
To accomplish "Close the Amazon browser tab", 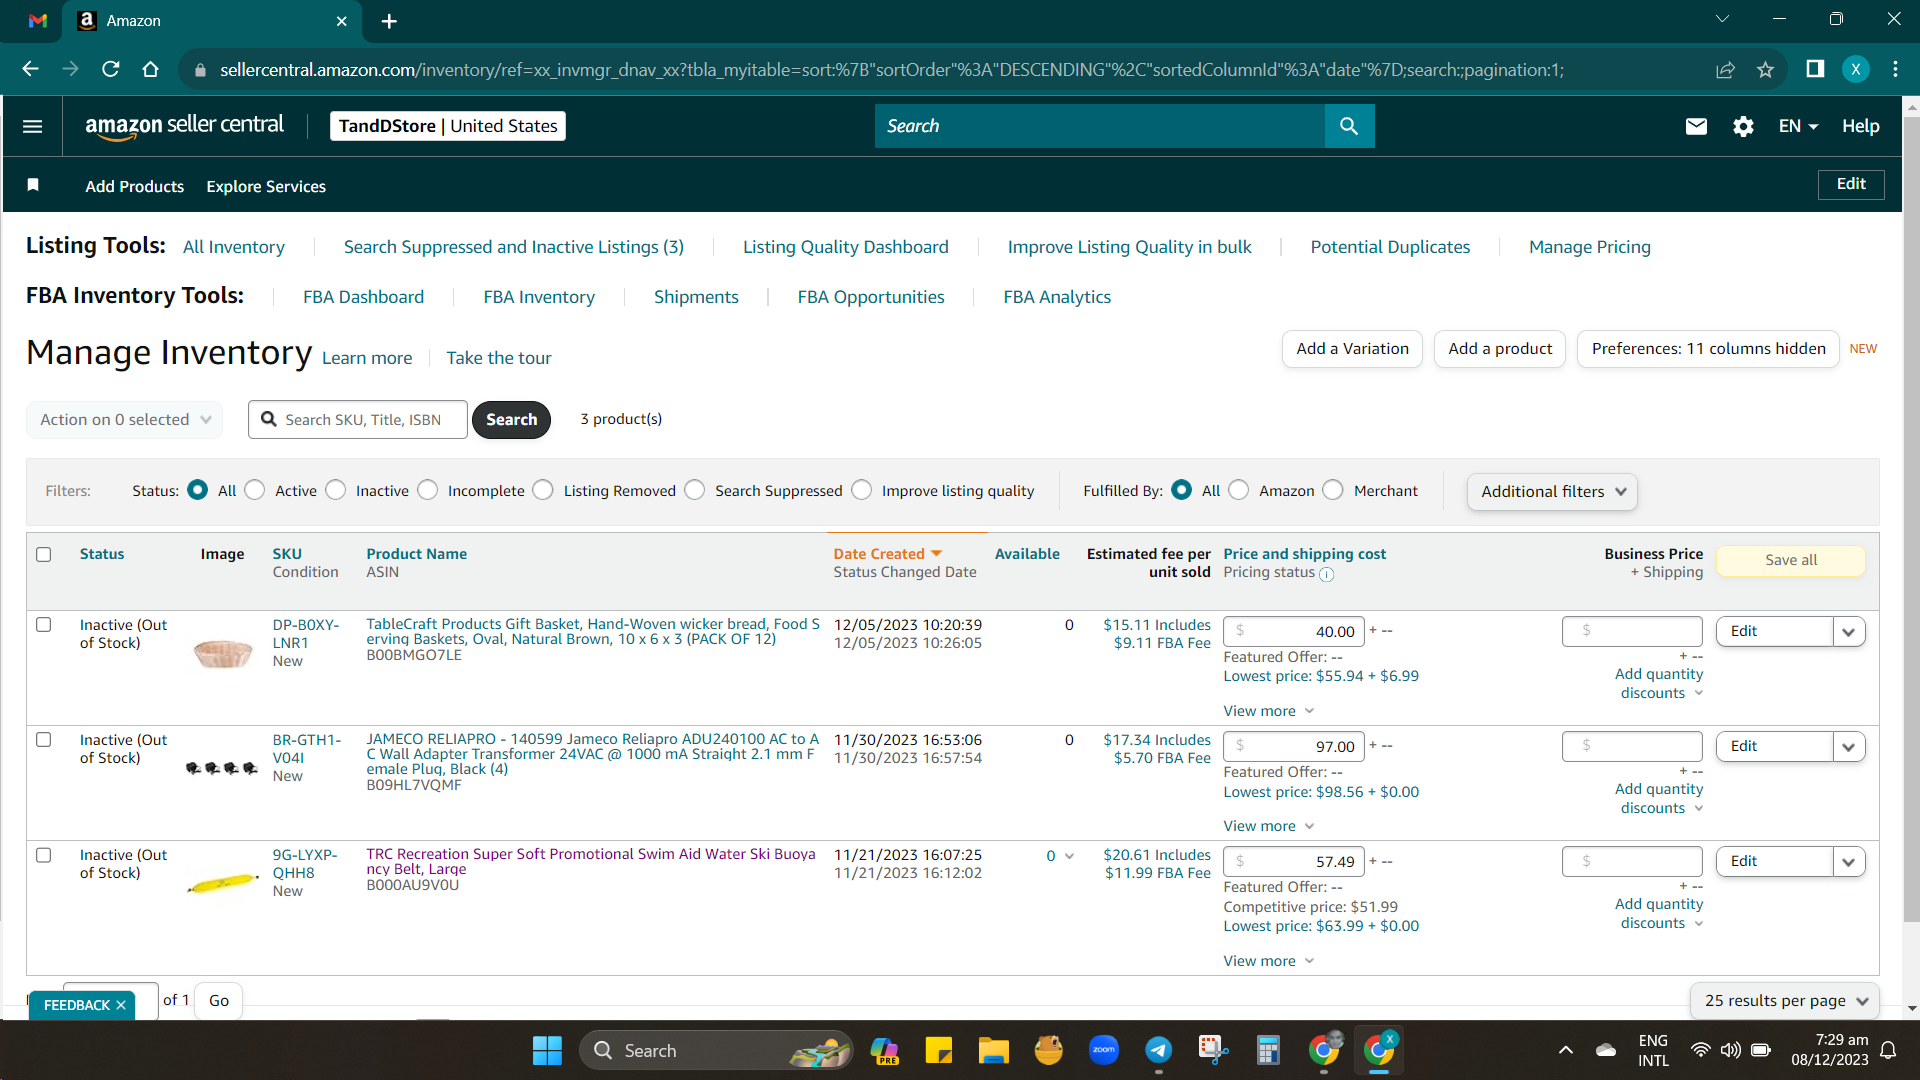I will point(341,21).
